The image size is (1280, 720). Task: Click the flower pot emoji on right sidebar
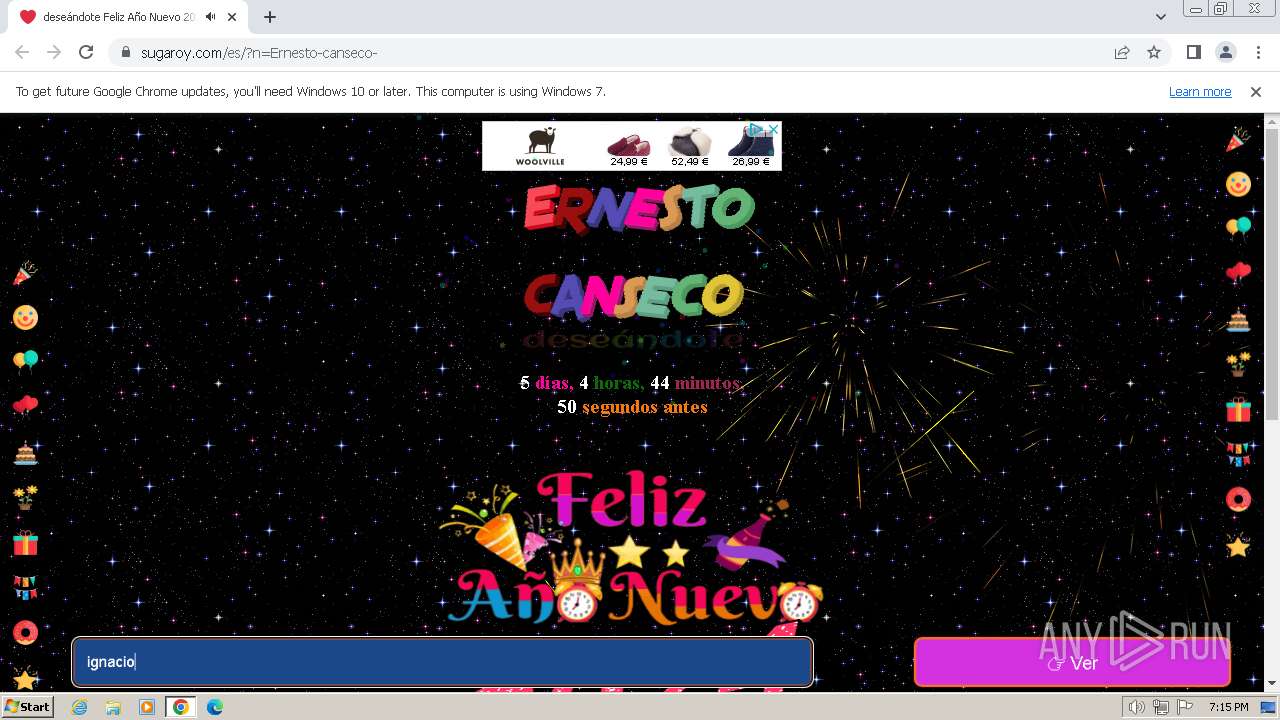pos(1238,364)
